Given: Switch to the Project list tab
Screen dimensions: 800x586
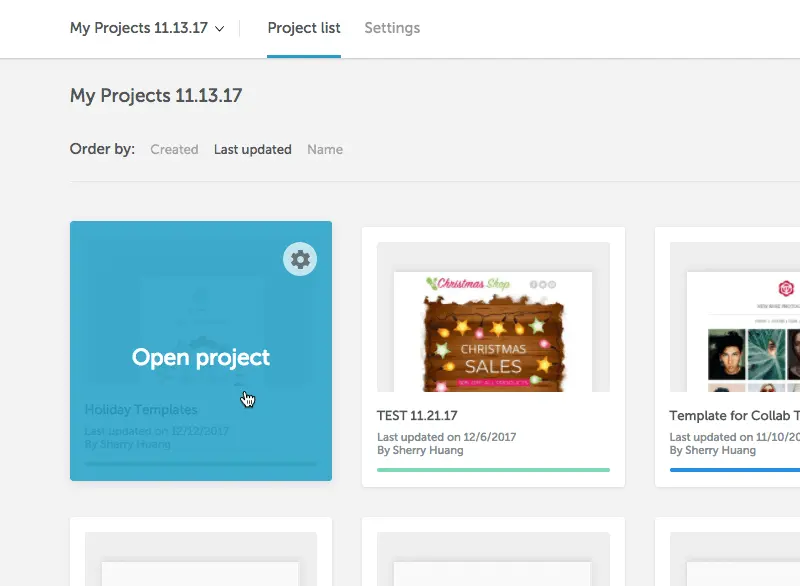Looking at the screenshot, I should [x=304, y=28].
